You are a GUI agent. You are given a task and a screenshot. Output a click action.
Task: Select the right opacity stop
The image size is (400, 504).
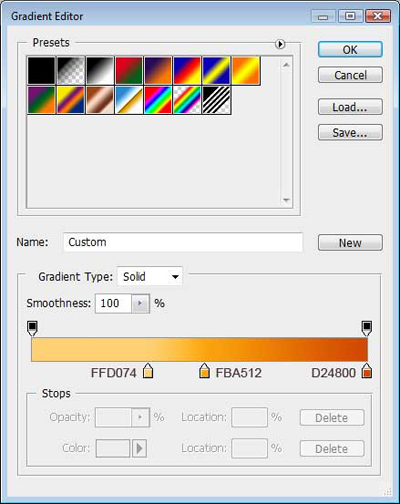(x=367, y=329)
